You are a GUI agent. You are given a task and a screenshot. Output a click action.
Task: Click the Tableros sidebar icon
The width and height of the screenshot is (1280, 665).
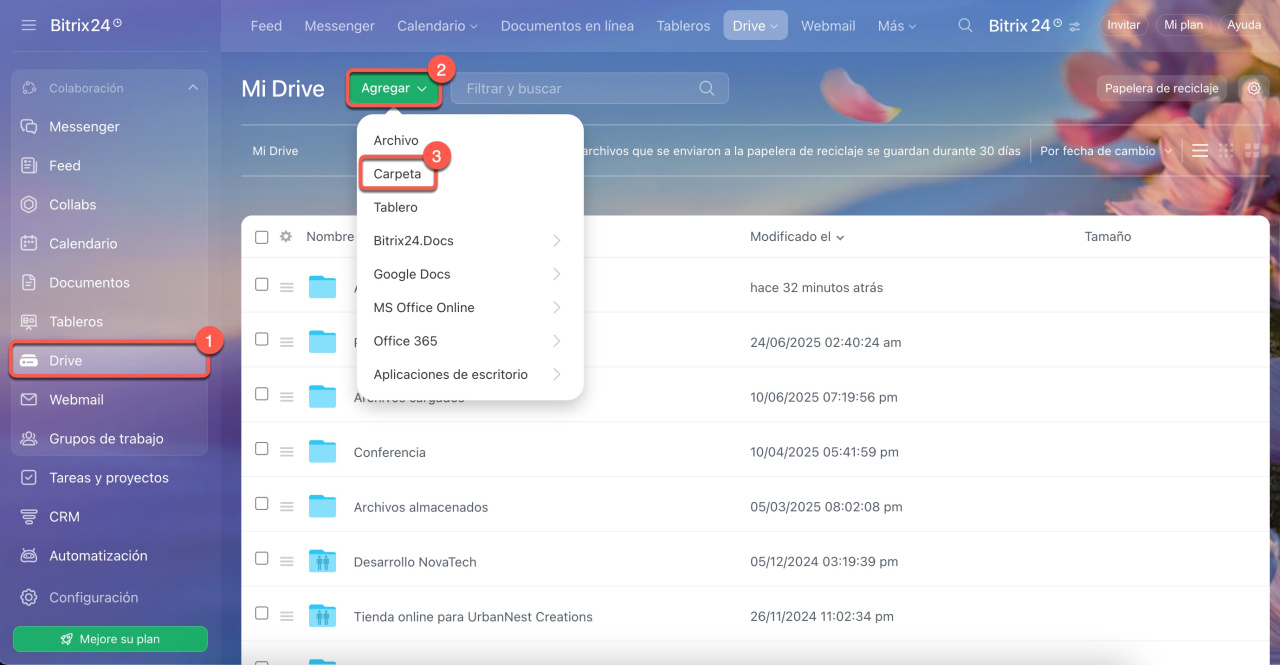[29, 322]
